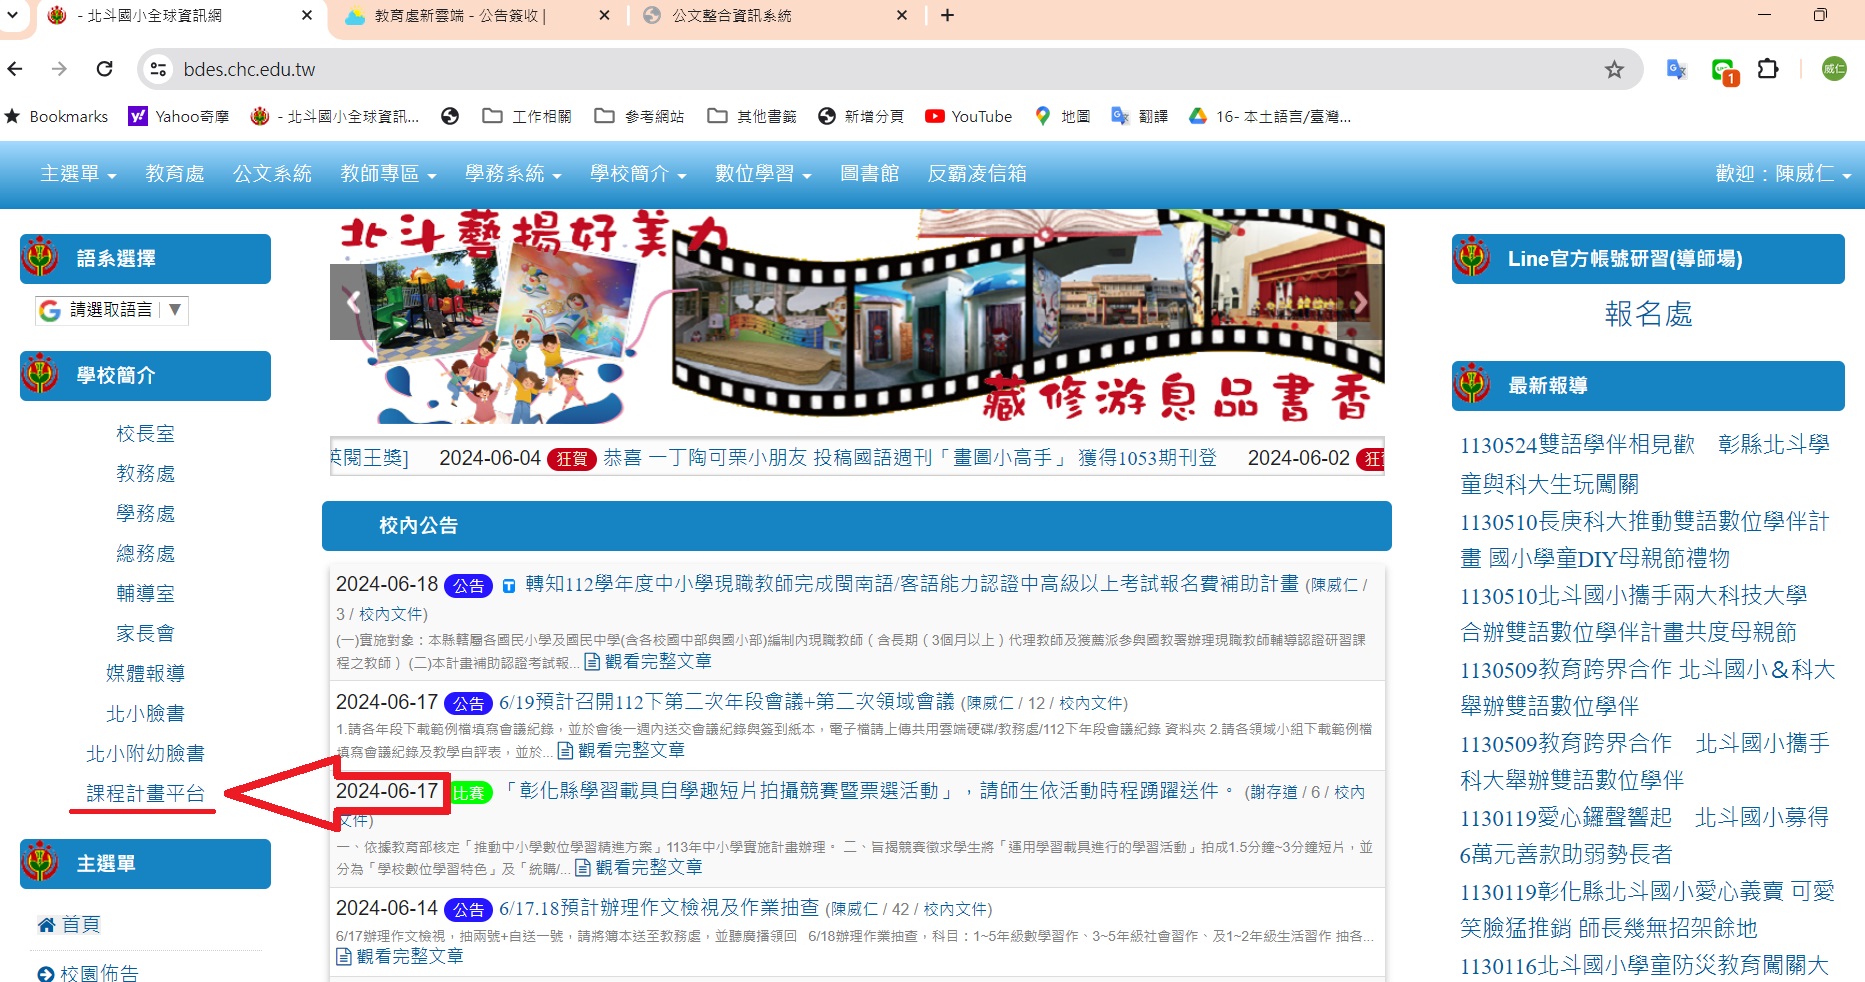Click 報名處 registration link
This screenshot has width=1865, height=982.
[x=1648, y=314]
